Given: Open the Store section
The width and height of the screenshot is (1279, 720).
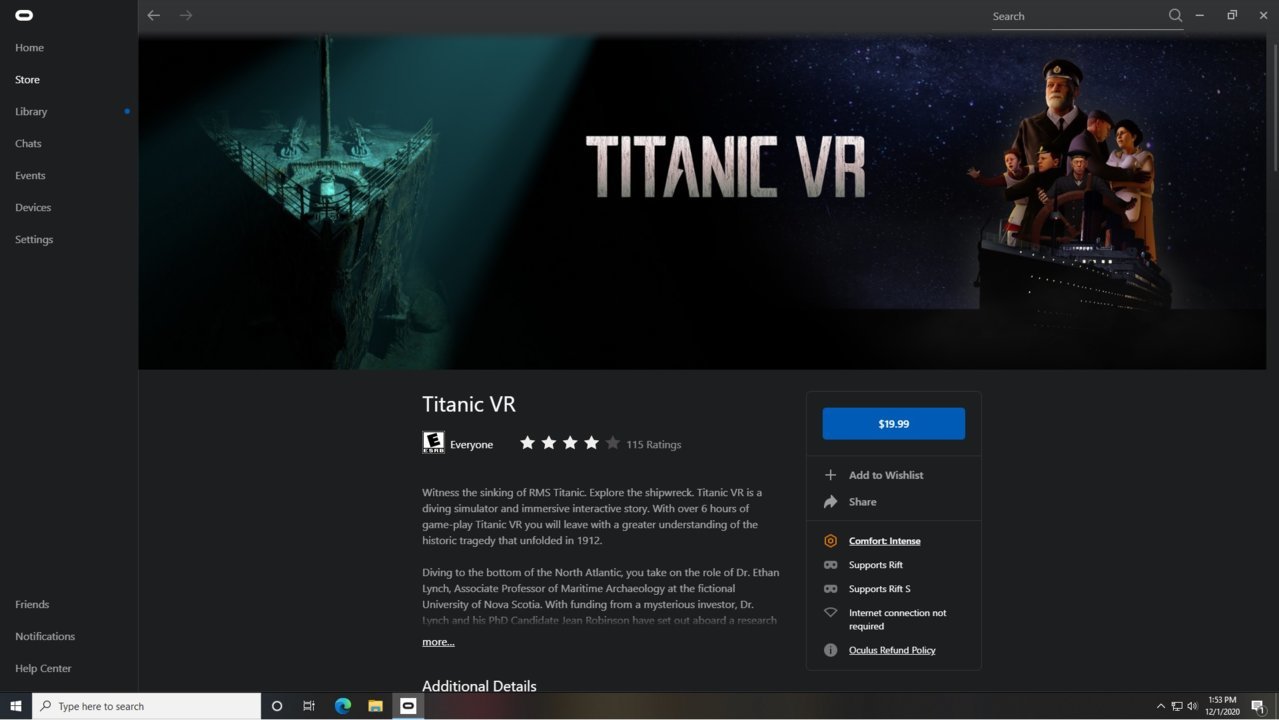Looking at the screenshot, I should [27, 80].
